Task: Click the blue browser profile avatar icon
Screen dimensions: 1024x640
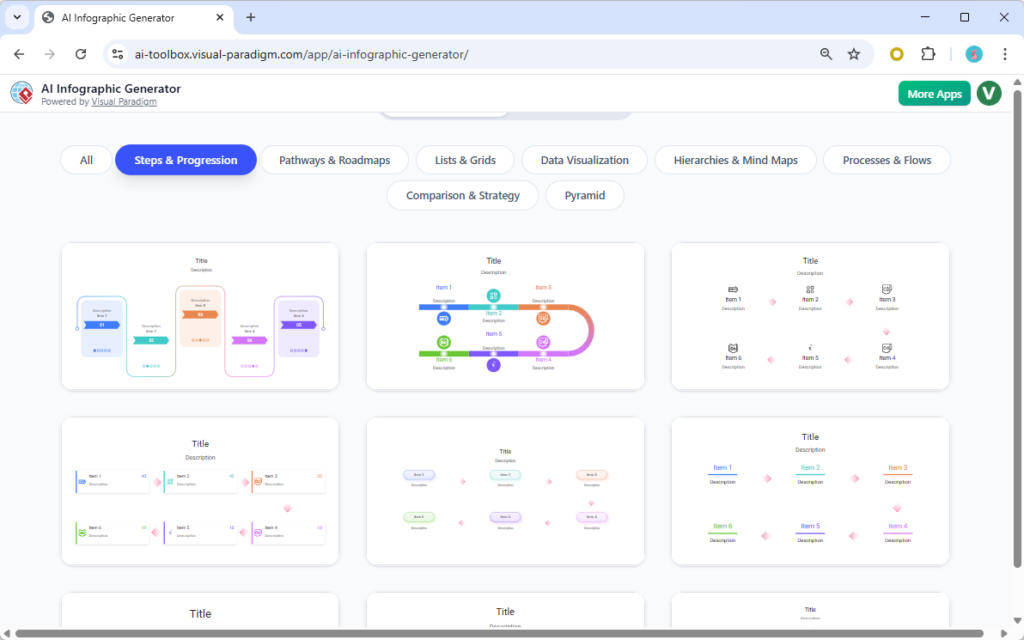Action: point(973,54)
